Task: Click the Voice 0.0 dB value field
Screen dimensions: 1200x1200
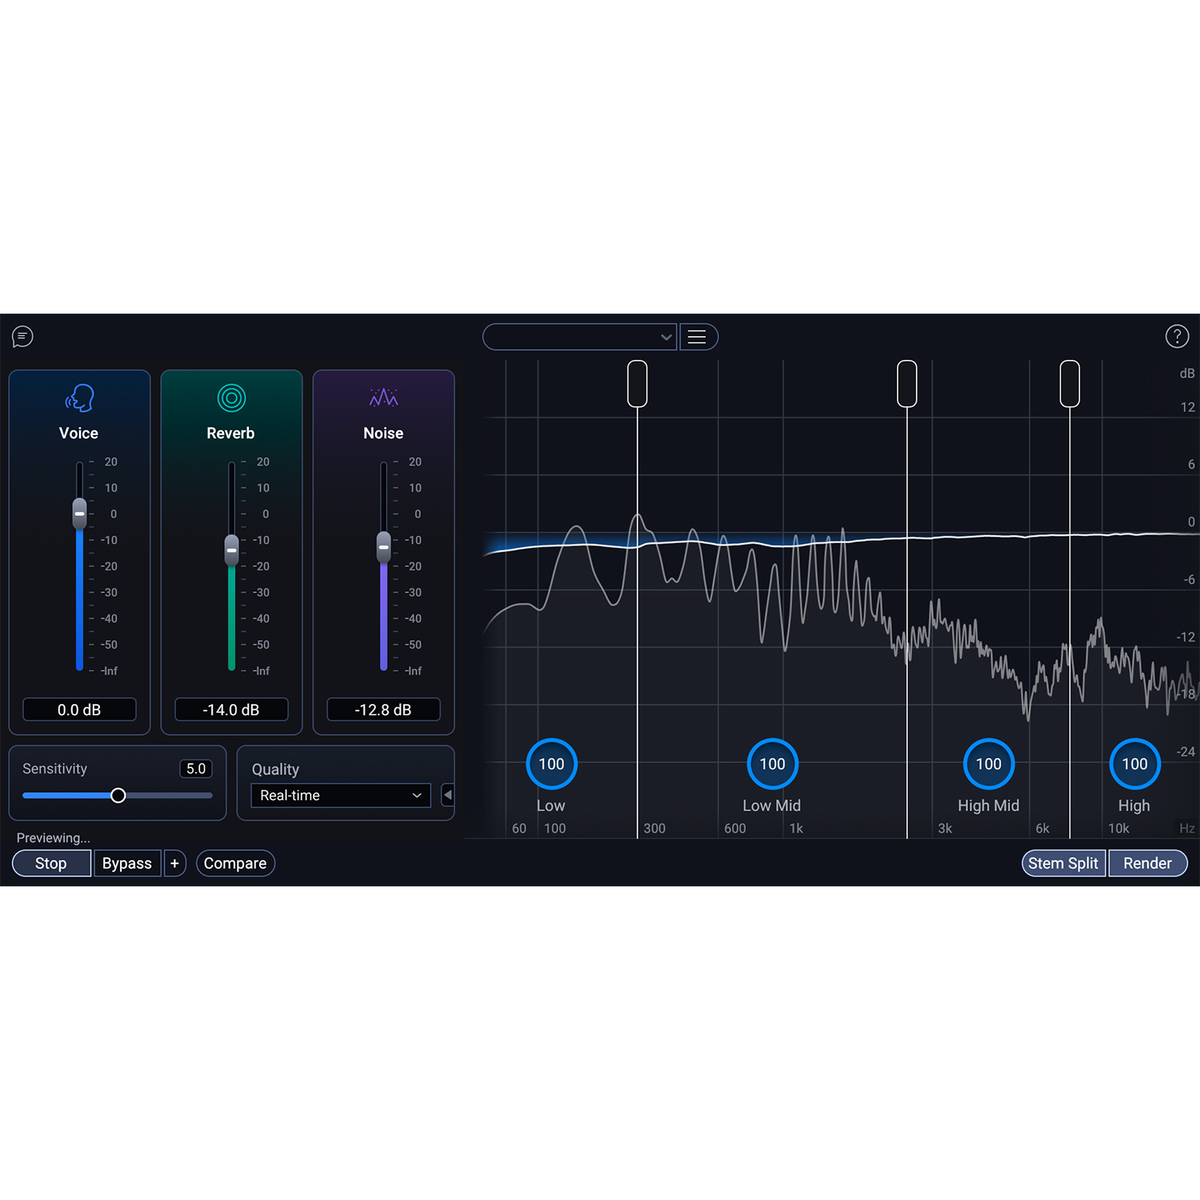Action: click(x=79, y=710)
